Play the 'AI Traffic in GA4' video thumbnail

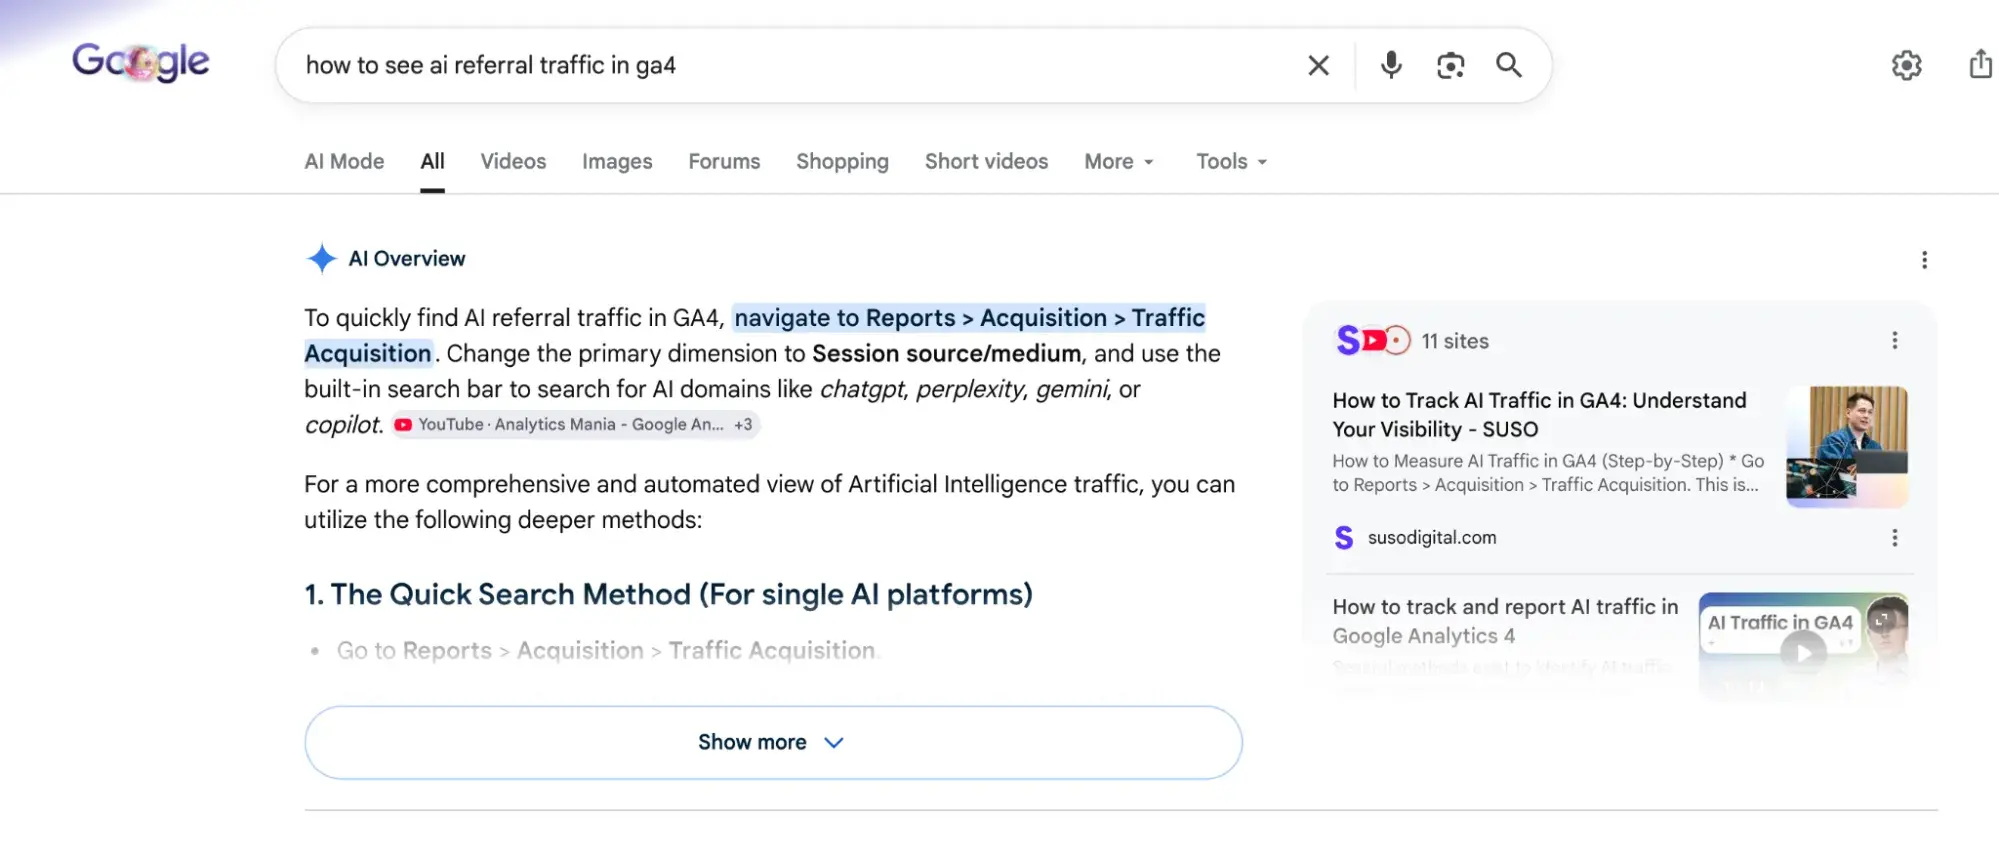(1802, 645)
